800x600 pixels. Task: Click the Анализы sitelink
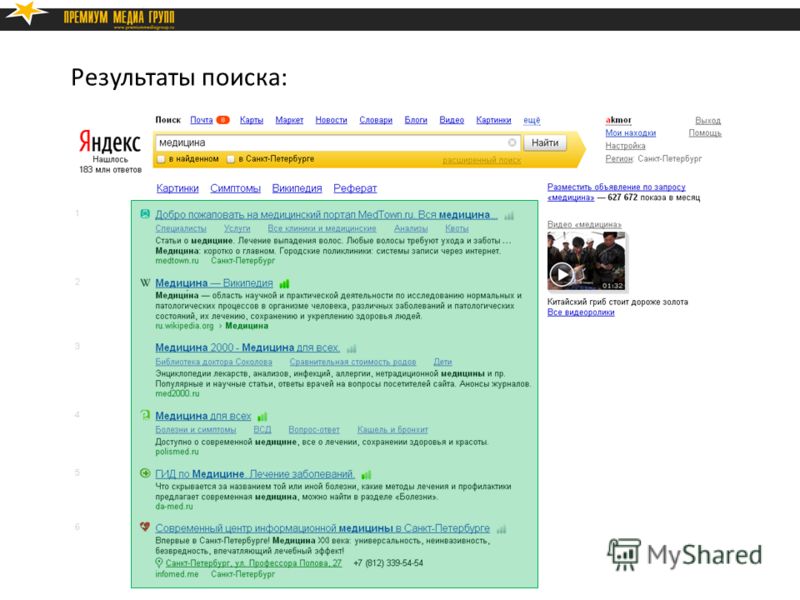pos(411,228)
